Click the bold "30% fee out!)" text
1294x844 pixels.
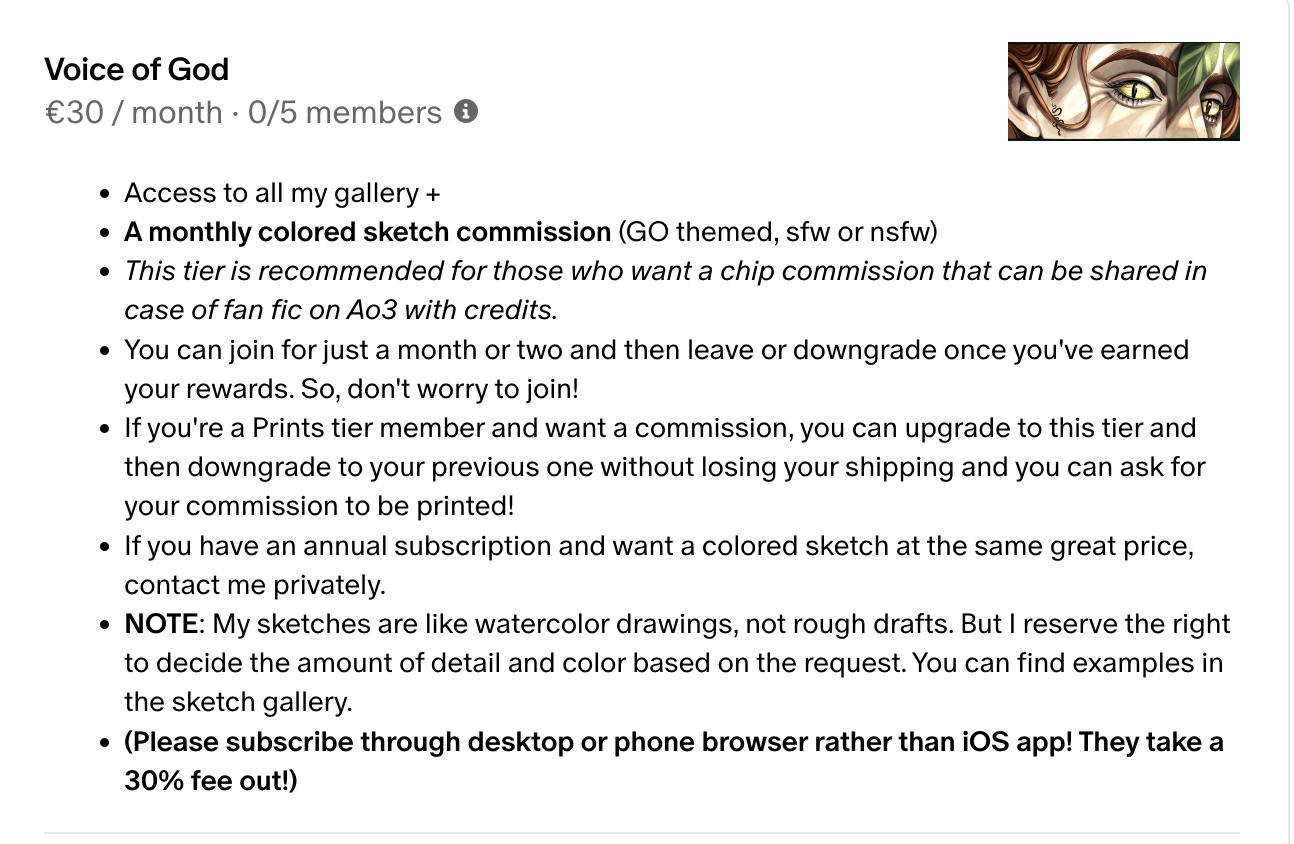211,781
